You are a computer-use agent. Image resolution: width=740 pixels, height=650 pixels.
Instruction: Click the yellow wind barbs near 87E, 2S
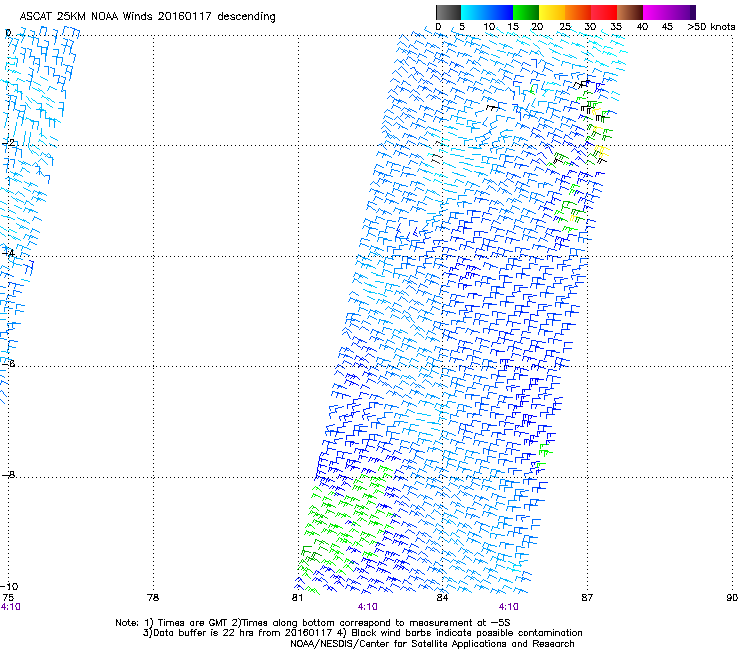pos(600,152)
